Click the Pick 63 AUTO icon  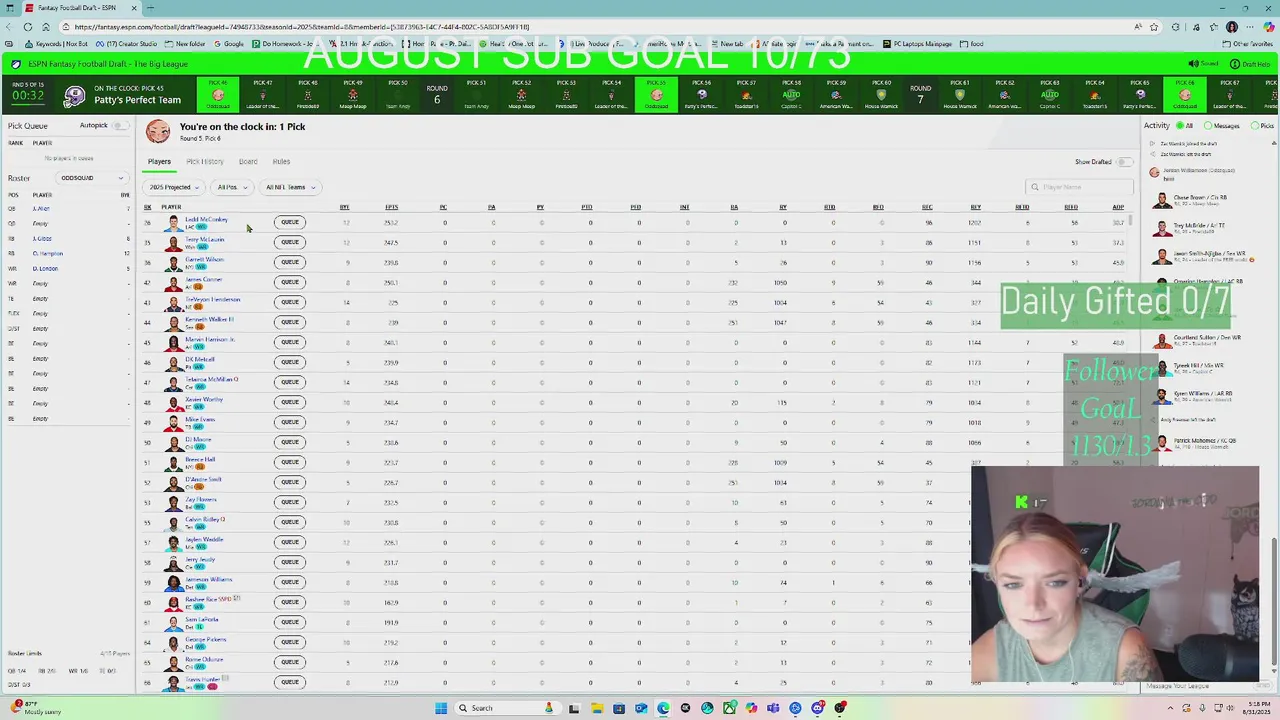coord(1049,96)
